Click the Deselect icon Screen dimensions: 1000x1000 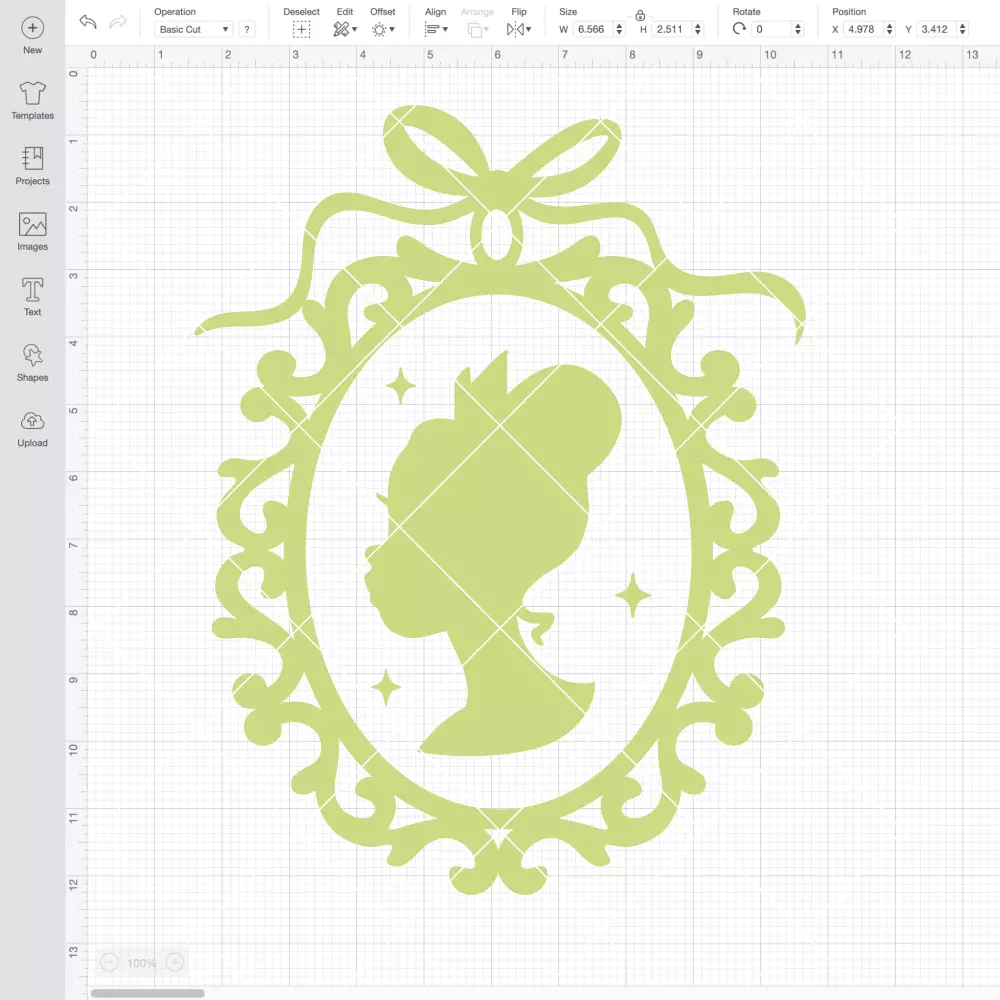[x=301, y=29]
